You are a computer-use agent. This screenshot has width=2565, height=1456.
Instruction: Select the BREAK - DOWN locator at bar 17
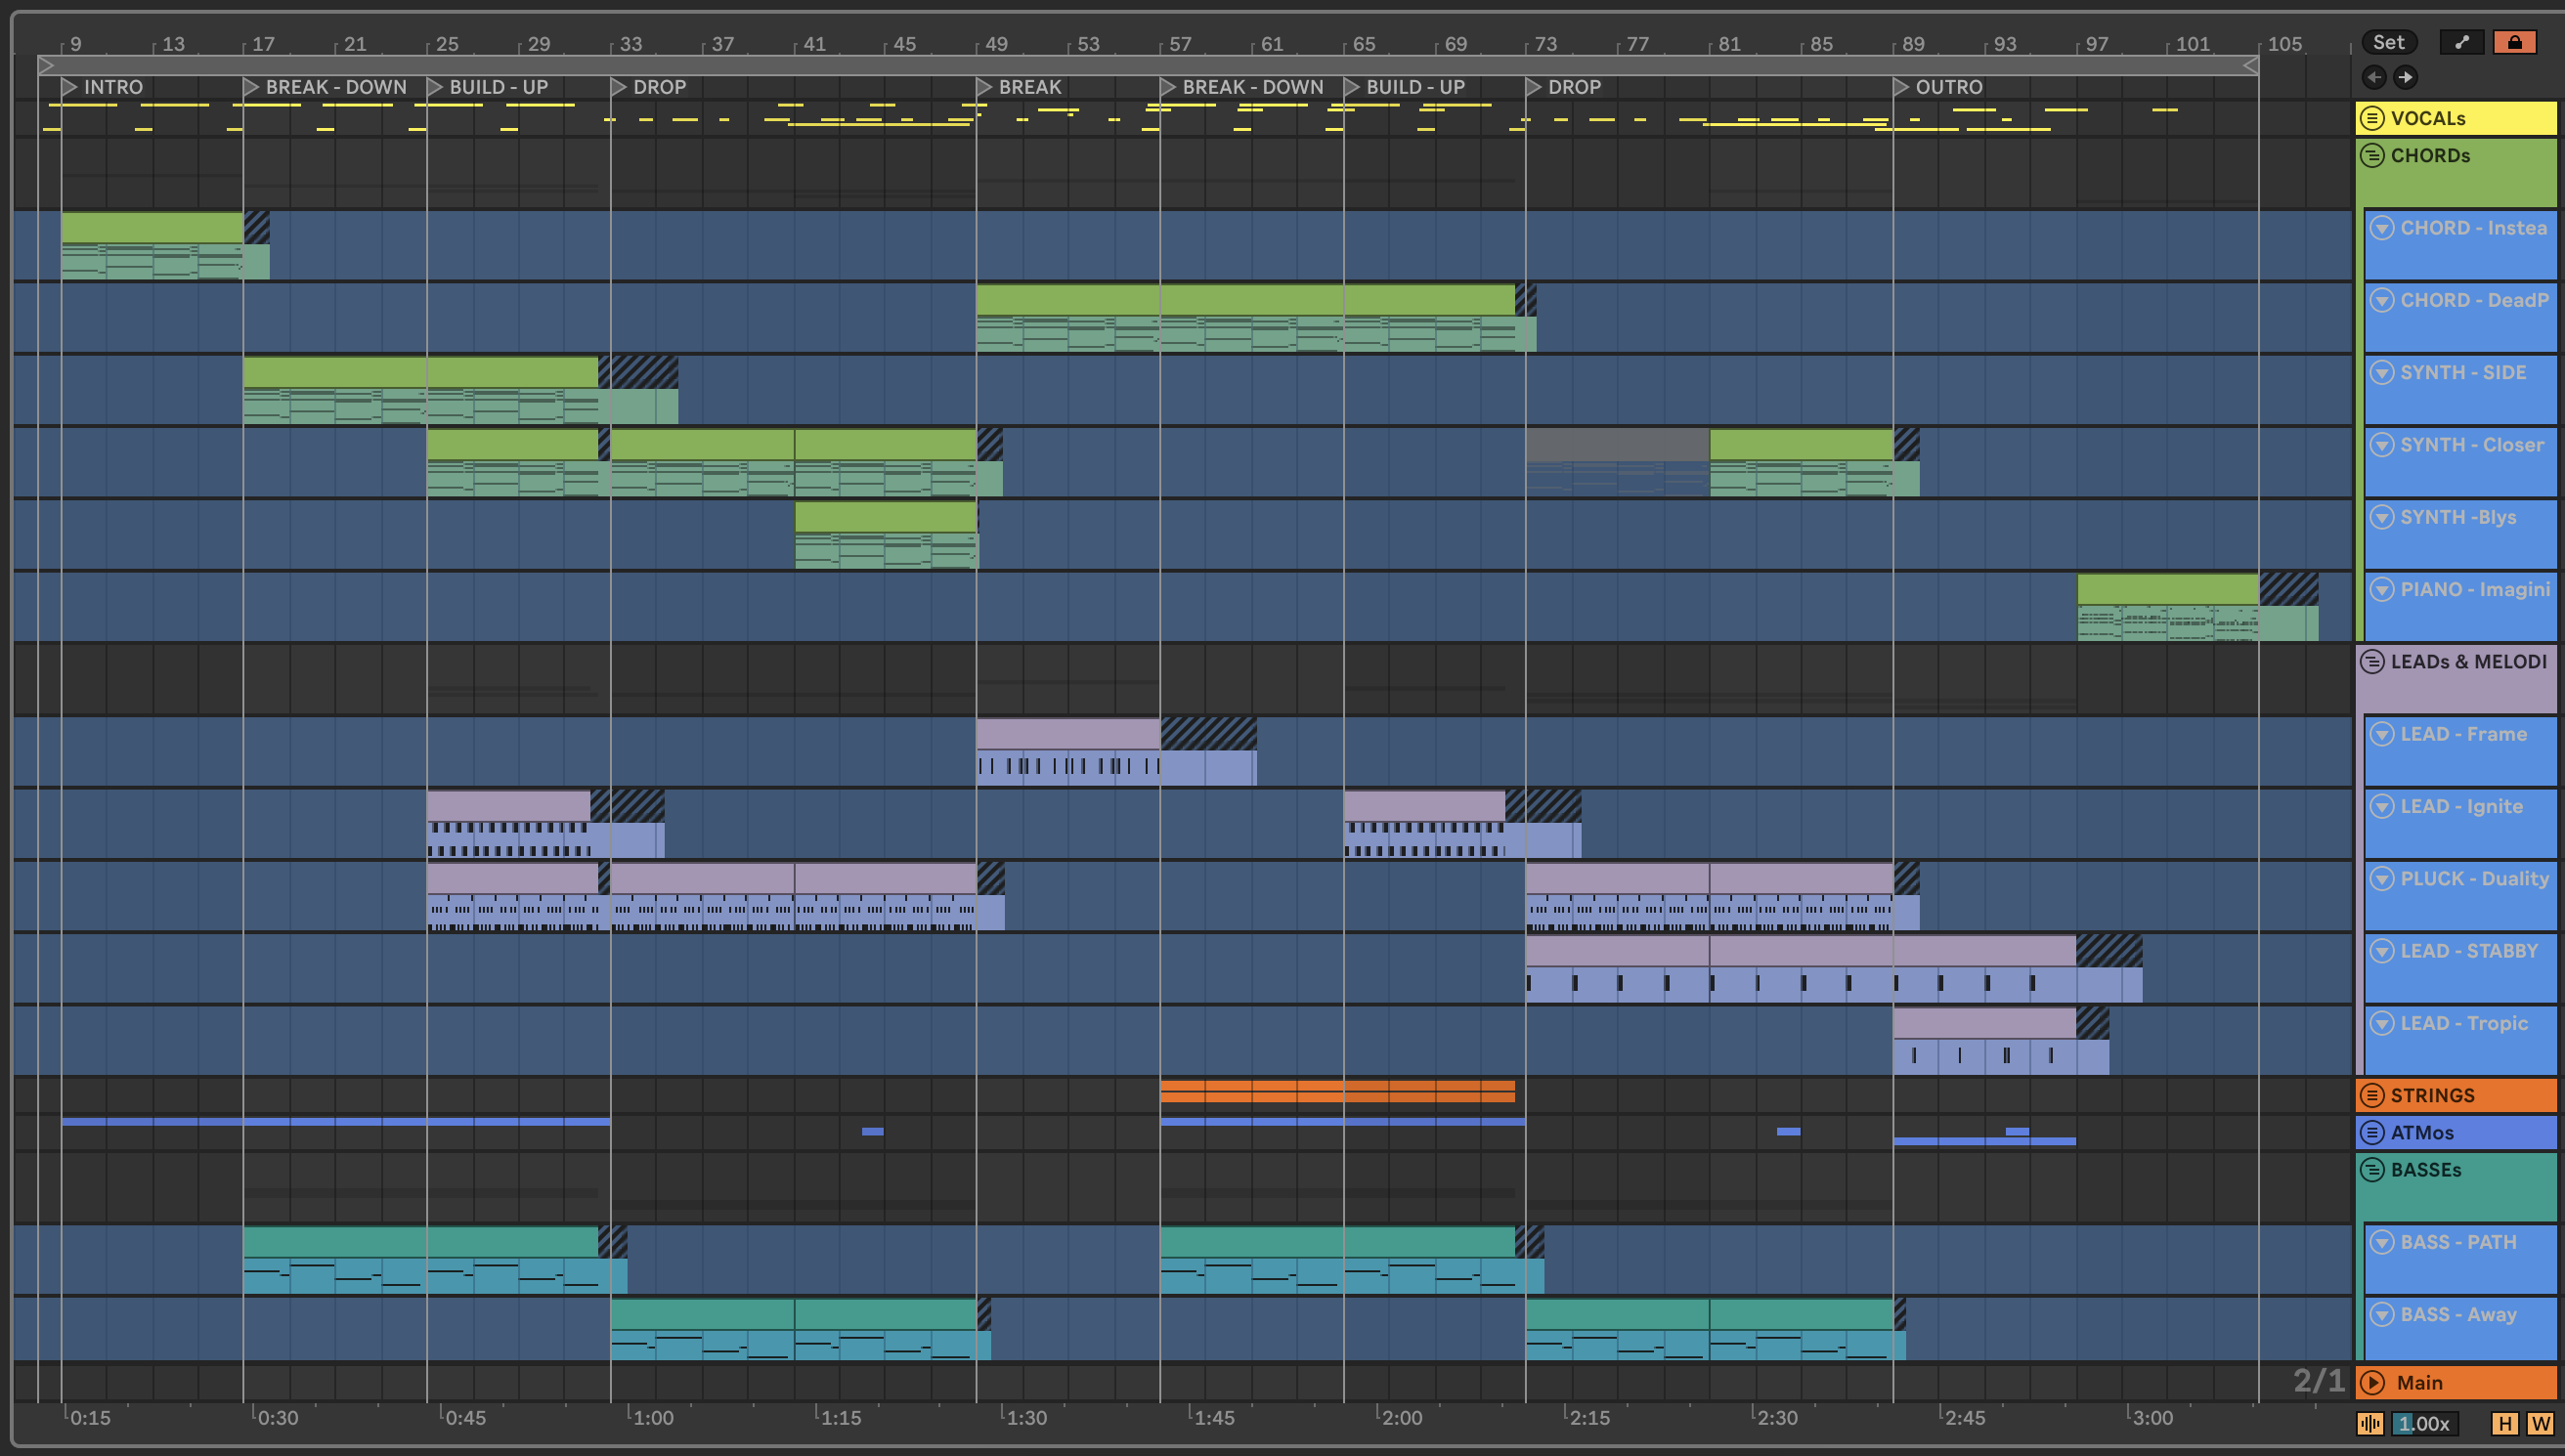(251, 88)
